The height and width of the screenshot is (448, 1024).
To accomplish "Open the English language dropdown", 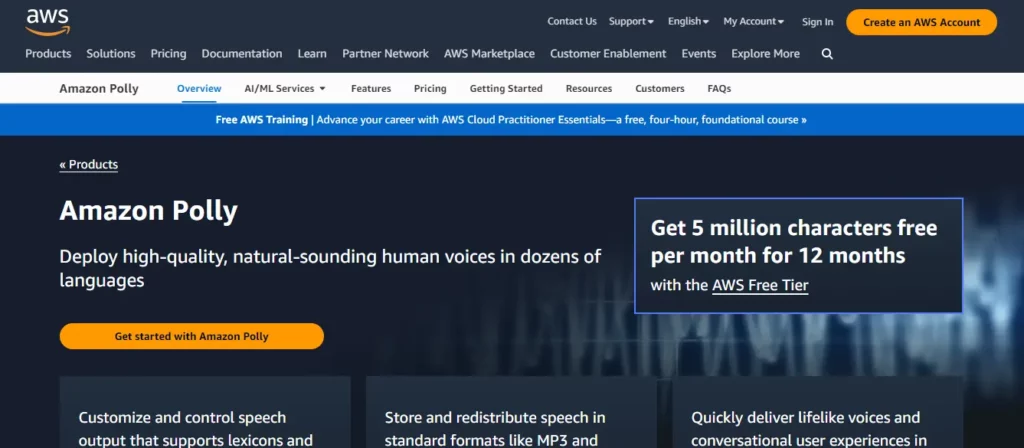I will tap(688, 22).
